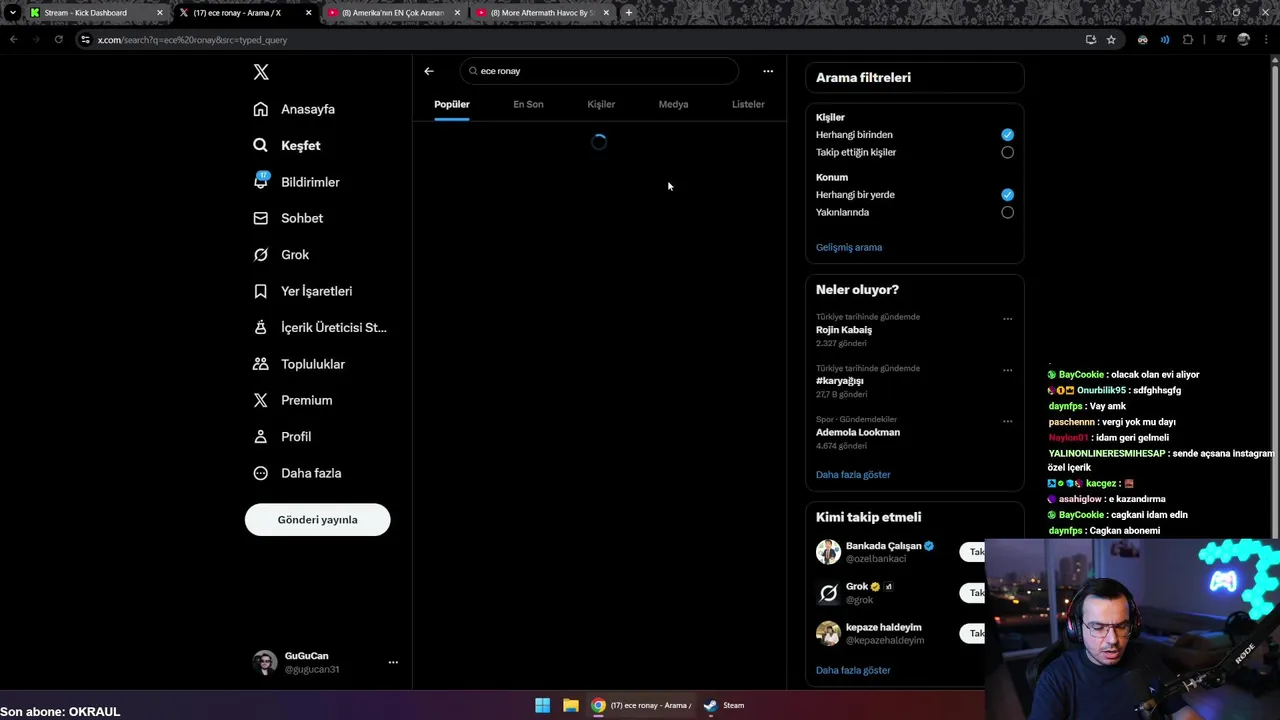Click the browser address bar URL
Viewport: 1280px width, 720px height.
pos(192,40)
